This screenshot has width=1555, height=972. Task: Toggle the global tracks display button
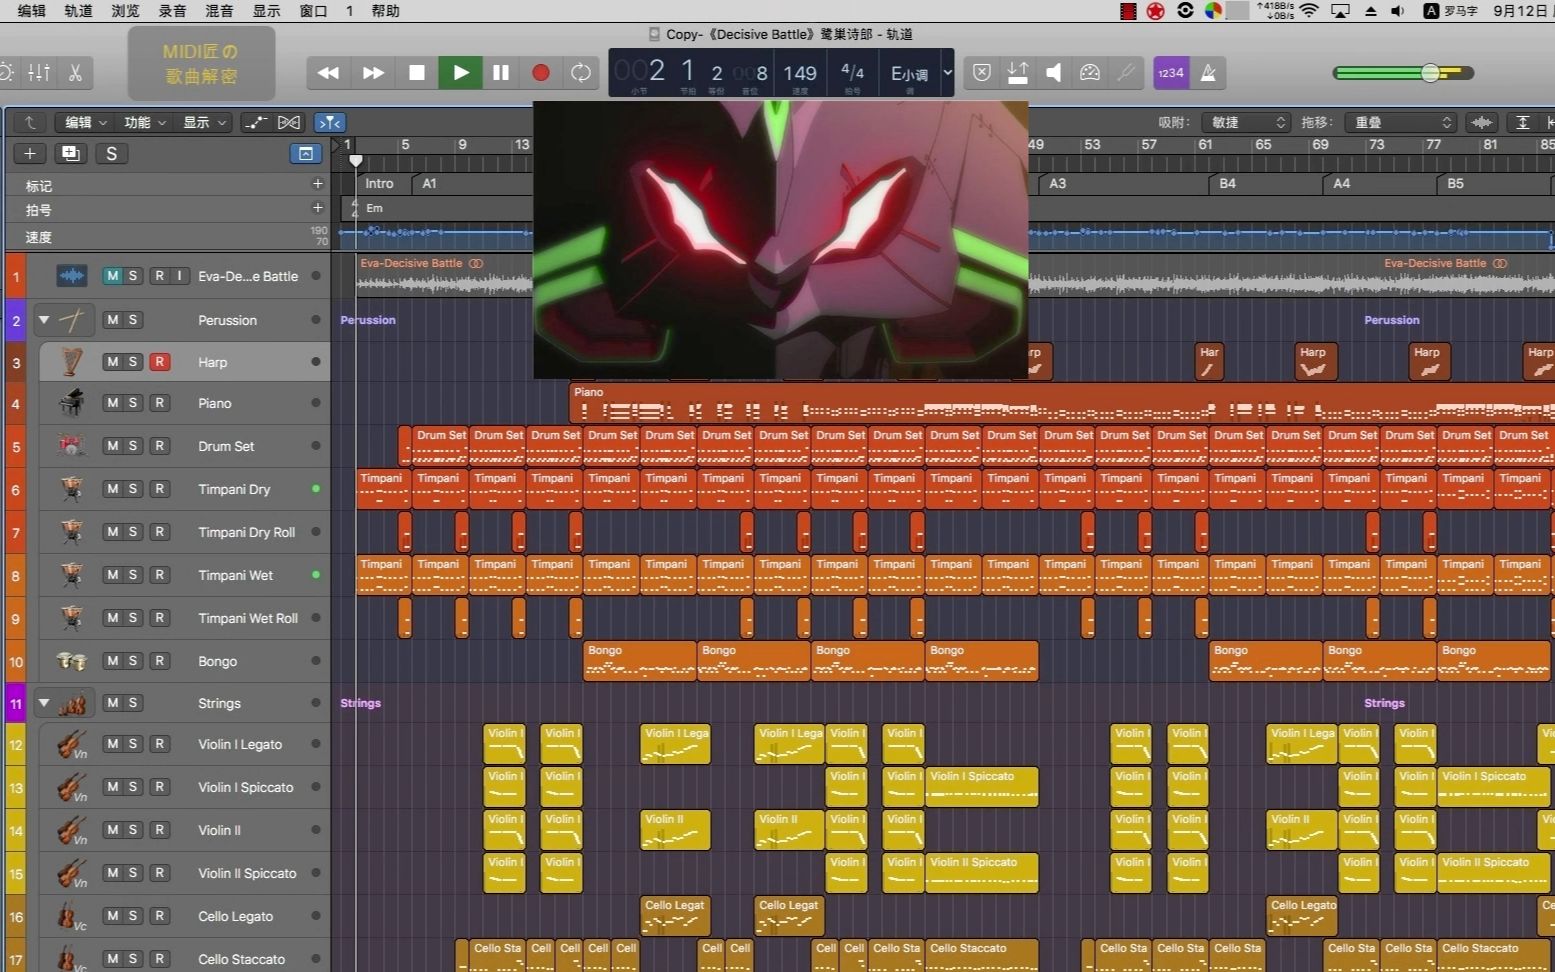[305, 153]
